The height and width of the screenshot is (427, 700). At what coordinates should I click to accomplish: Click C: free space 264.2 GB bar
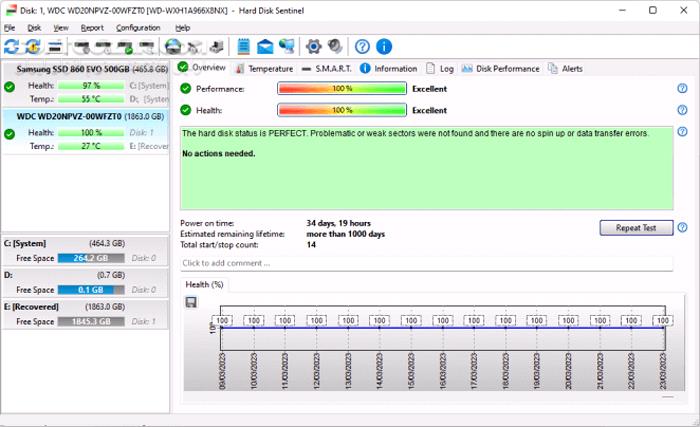pyautogui.click(x=91, y=258)
